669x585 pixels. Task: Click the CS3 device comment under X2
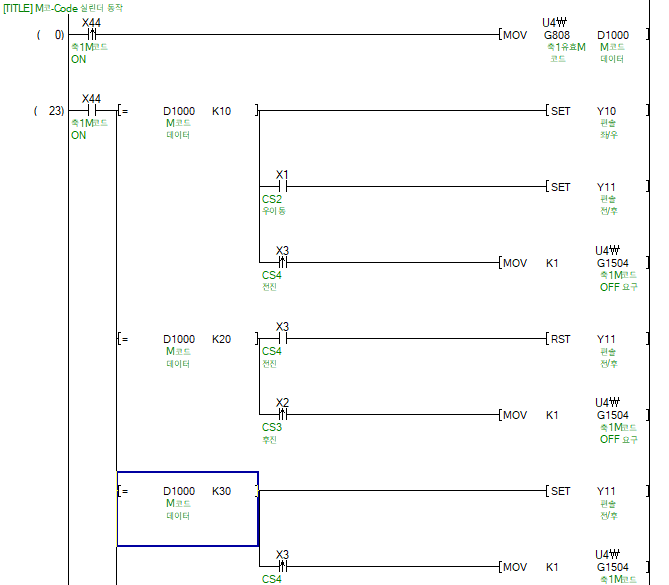coord(272,433)
